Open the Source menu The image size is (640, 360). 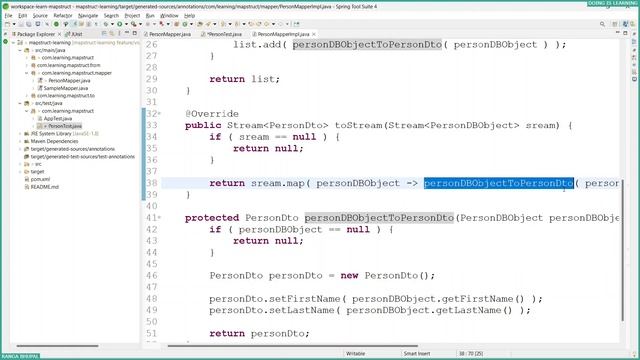tap(40, 16)
